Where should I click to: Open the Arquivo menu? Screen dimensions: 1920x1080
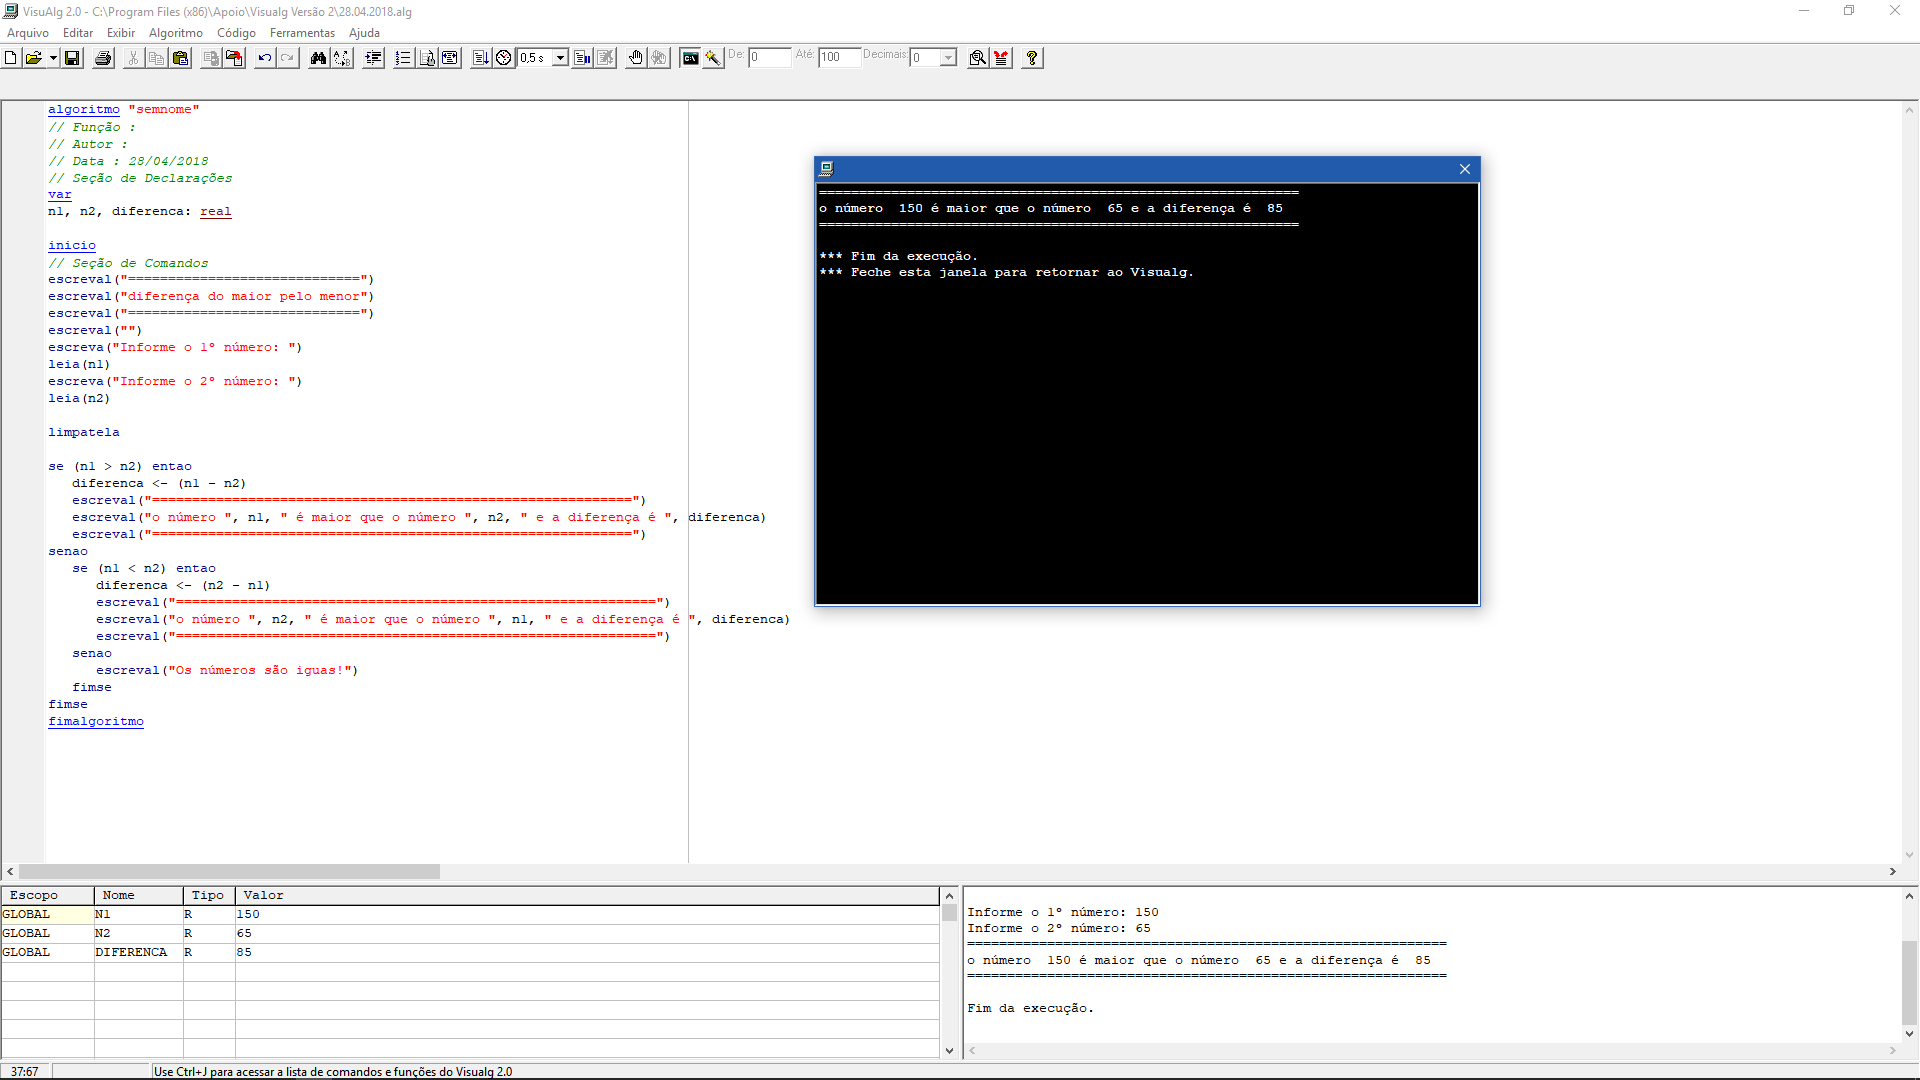tap(28, 33)
